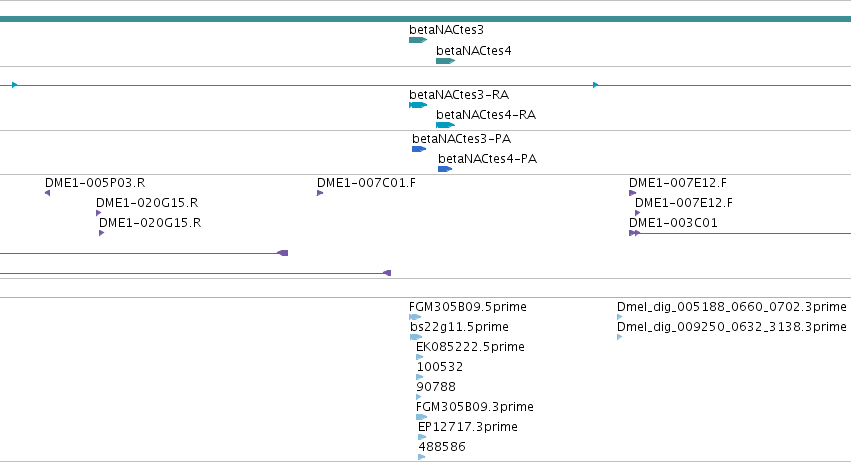851x462 pixels.
Task: Click the thick teal chromosome bar at top
Action: point(426,19)
